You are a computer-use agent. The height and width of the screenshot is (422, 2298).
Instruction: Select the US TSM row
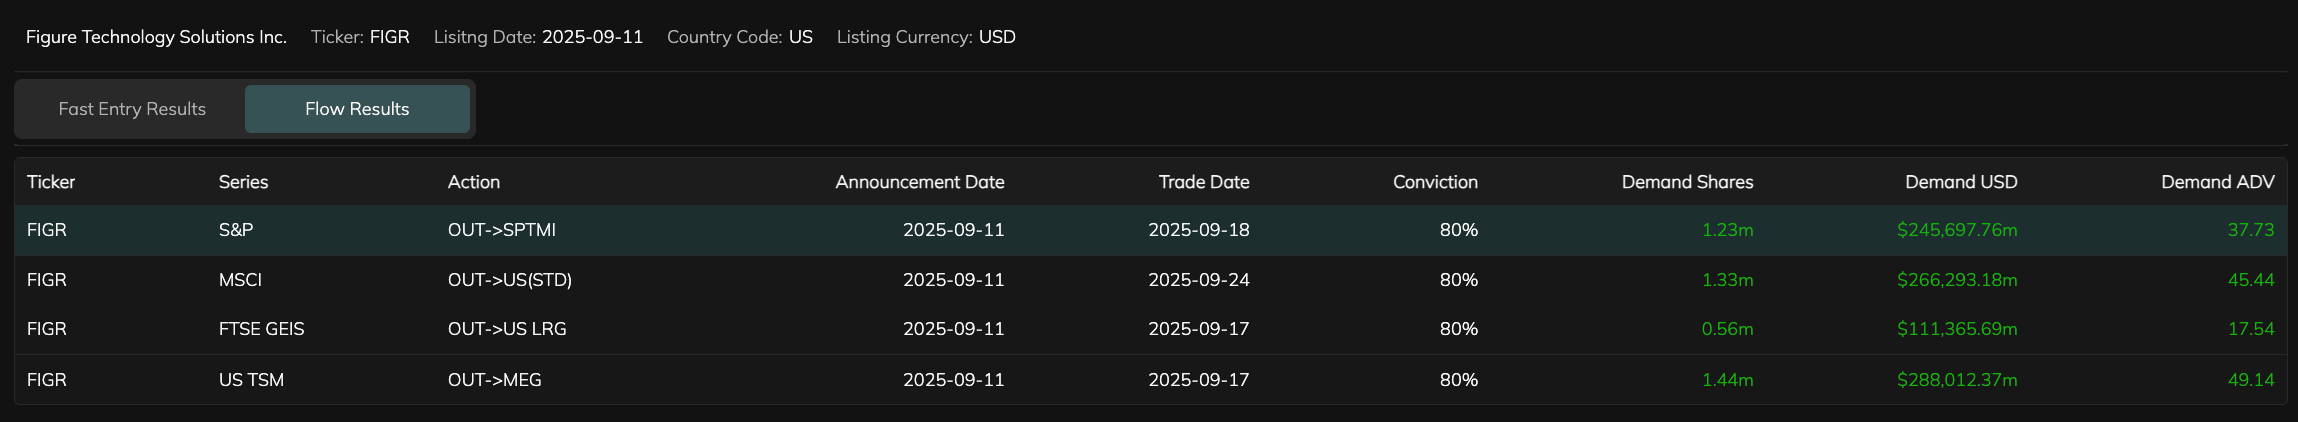click(251, 380)
